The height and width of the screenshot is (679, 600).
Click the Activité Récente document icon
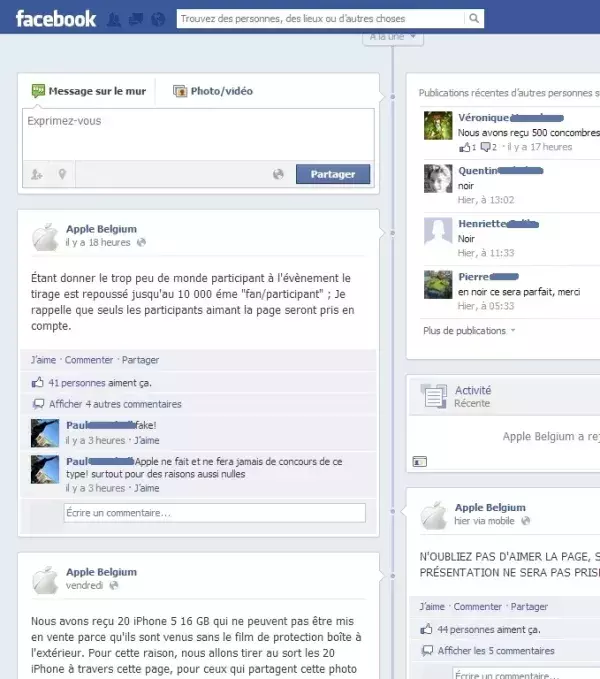[434, 396]
